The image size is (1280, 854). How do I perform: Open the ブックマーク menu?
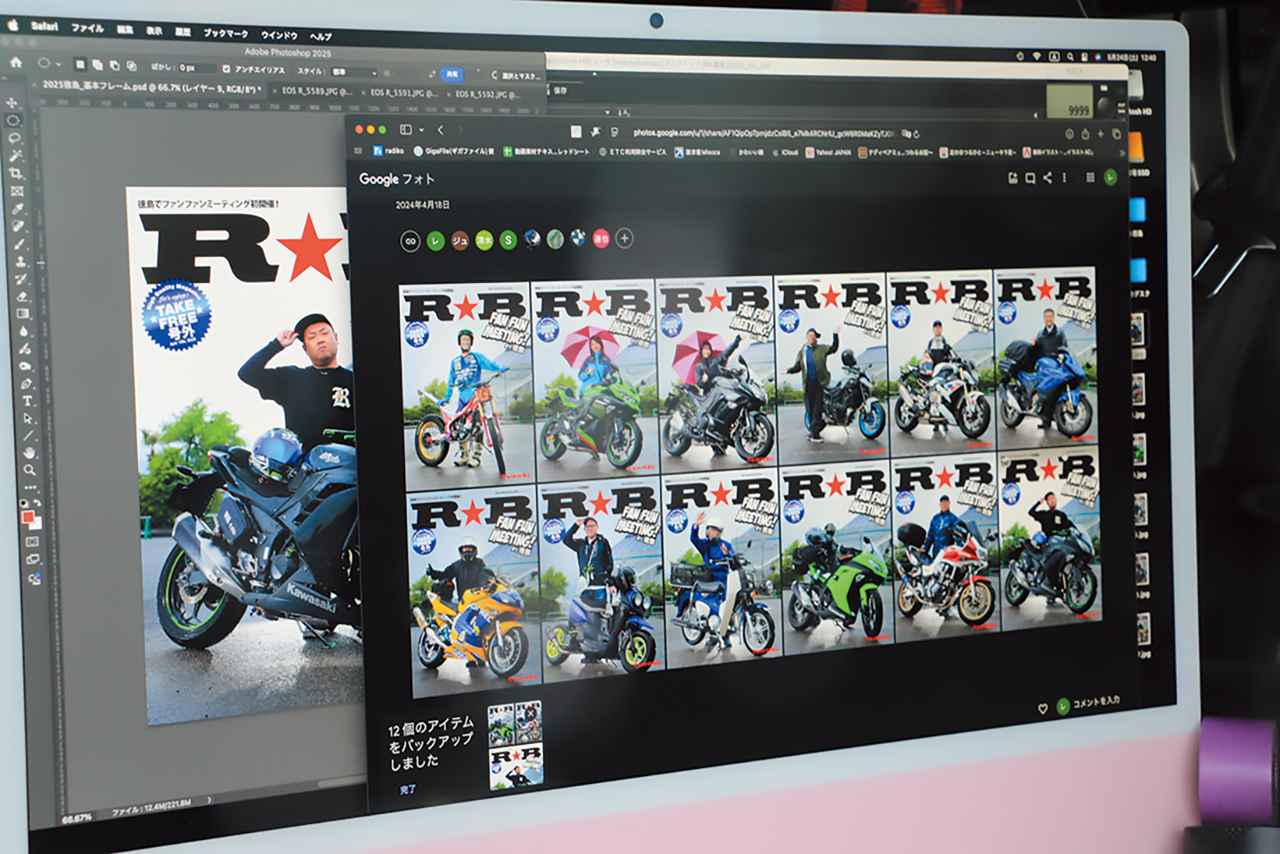point(226,32)
